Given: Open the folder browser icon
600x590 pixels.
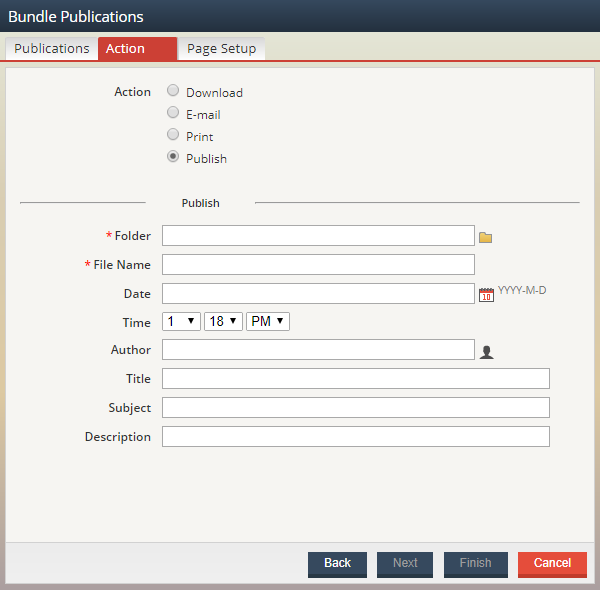Looking at the screenshot, I should pyautogui.click(x=485, y=237).
